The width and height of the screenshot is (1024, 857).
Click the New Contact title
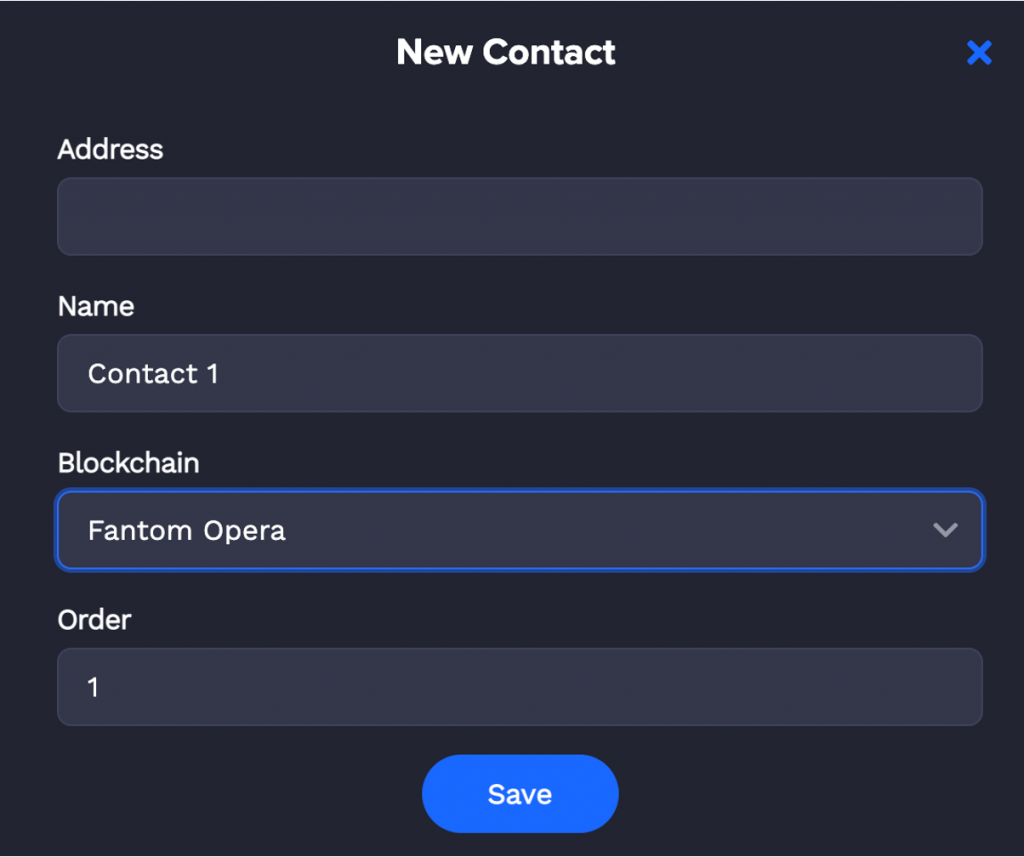[506, 52]
